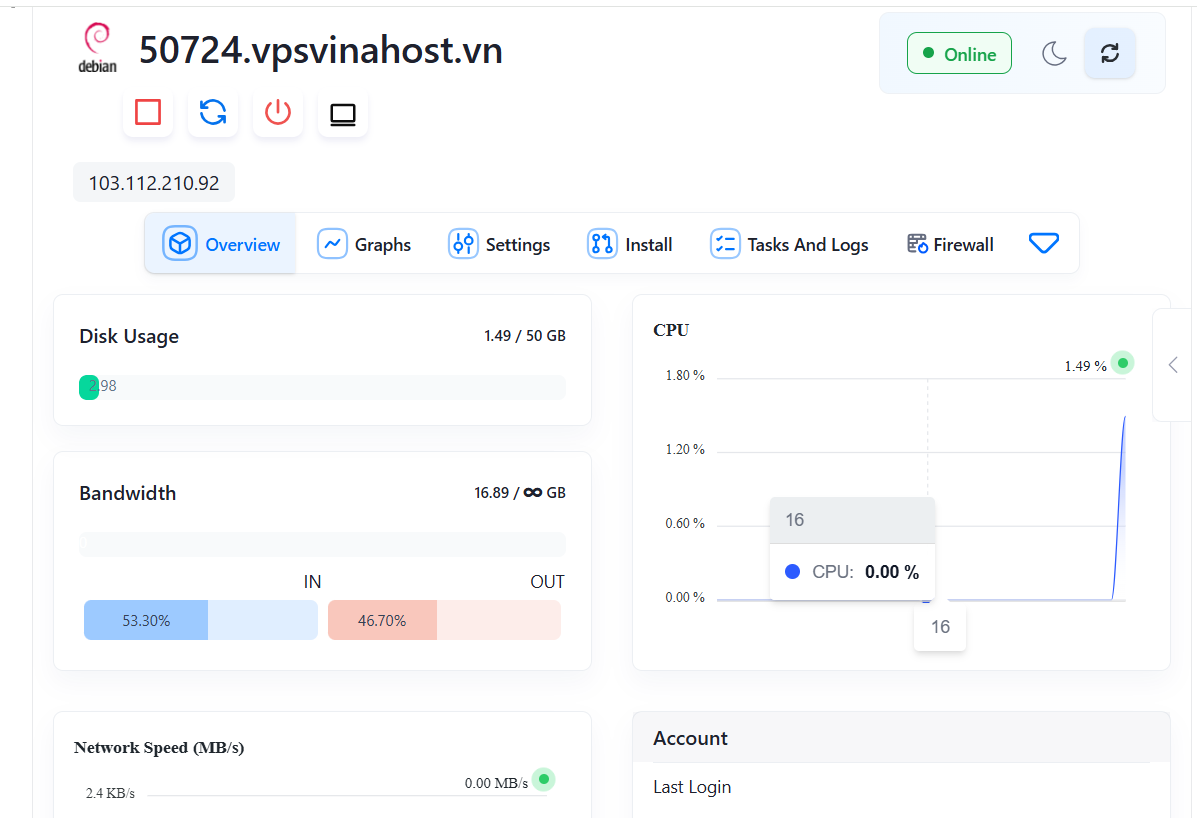Viewport: 1197px width, 818px height.
Task: Expand the blue chevron dropdown after Firewall
Action: point(1044,243)
